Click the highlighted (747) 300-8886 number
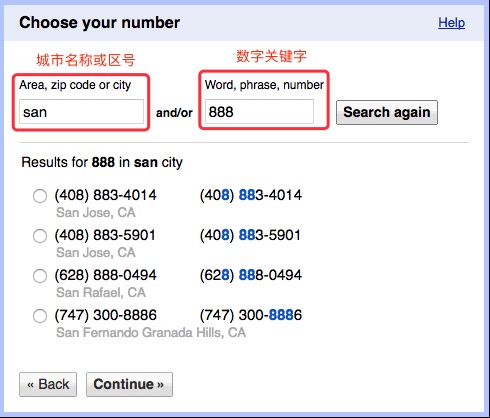This screenshot has width=490, height=418. point(251,315)
